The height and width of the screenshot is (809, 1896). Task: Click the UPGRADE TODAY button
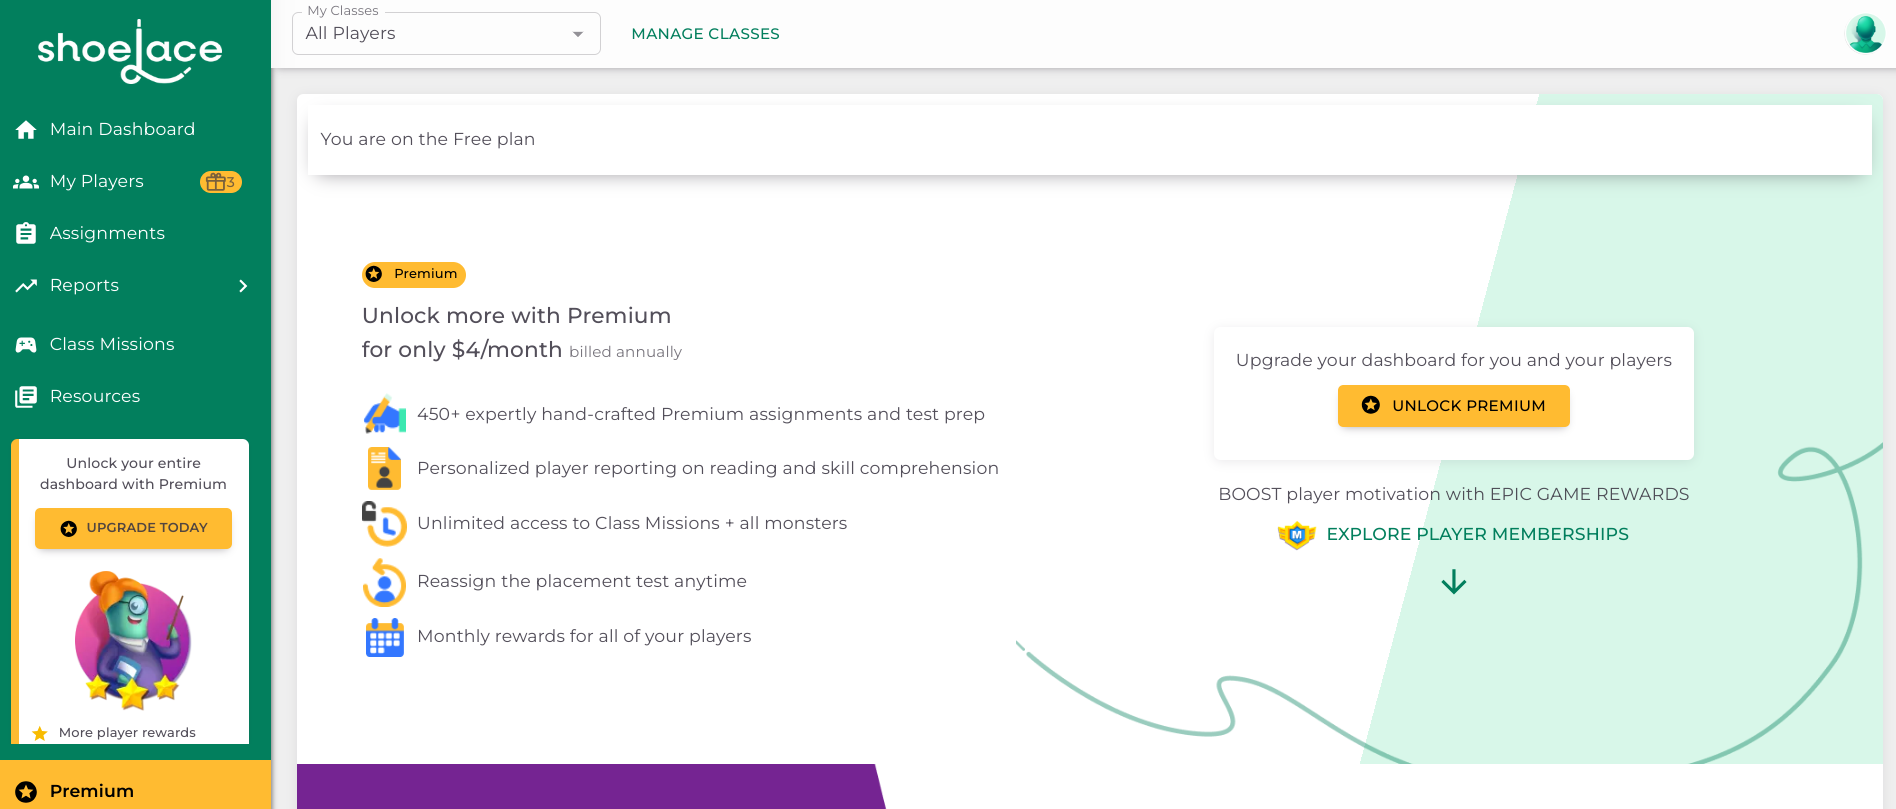pos(133,528)
